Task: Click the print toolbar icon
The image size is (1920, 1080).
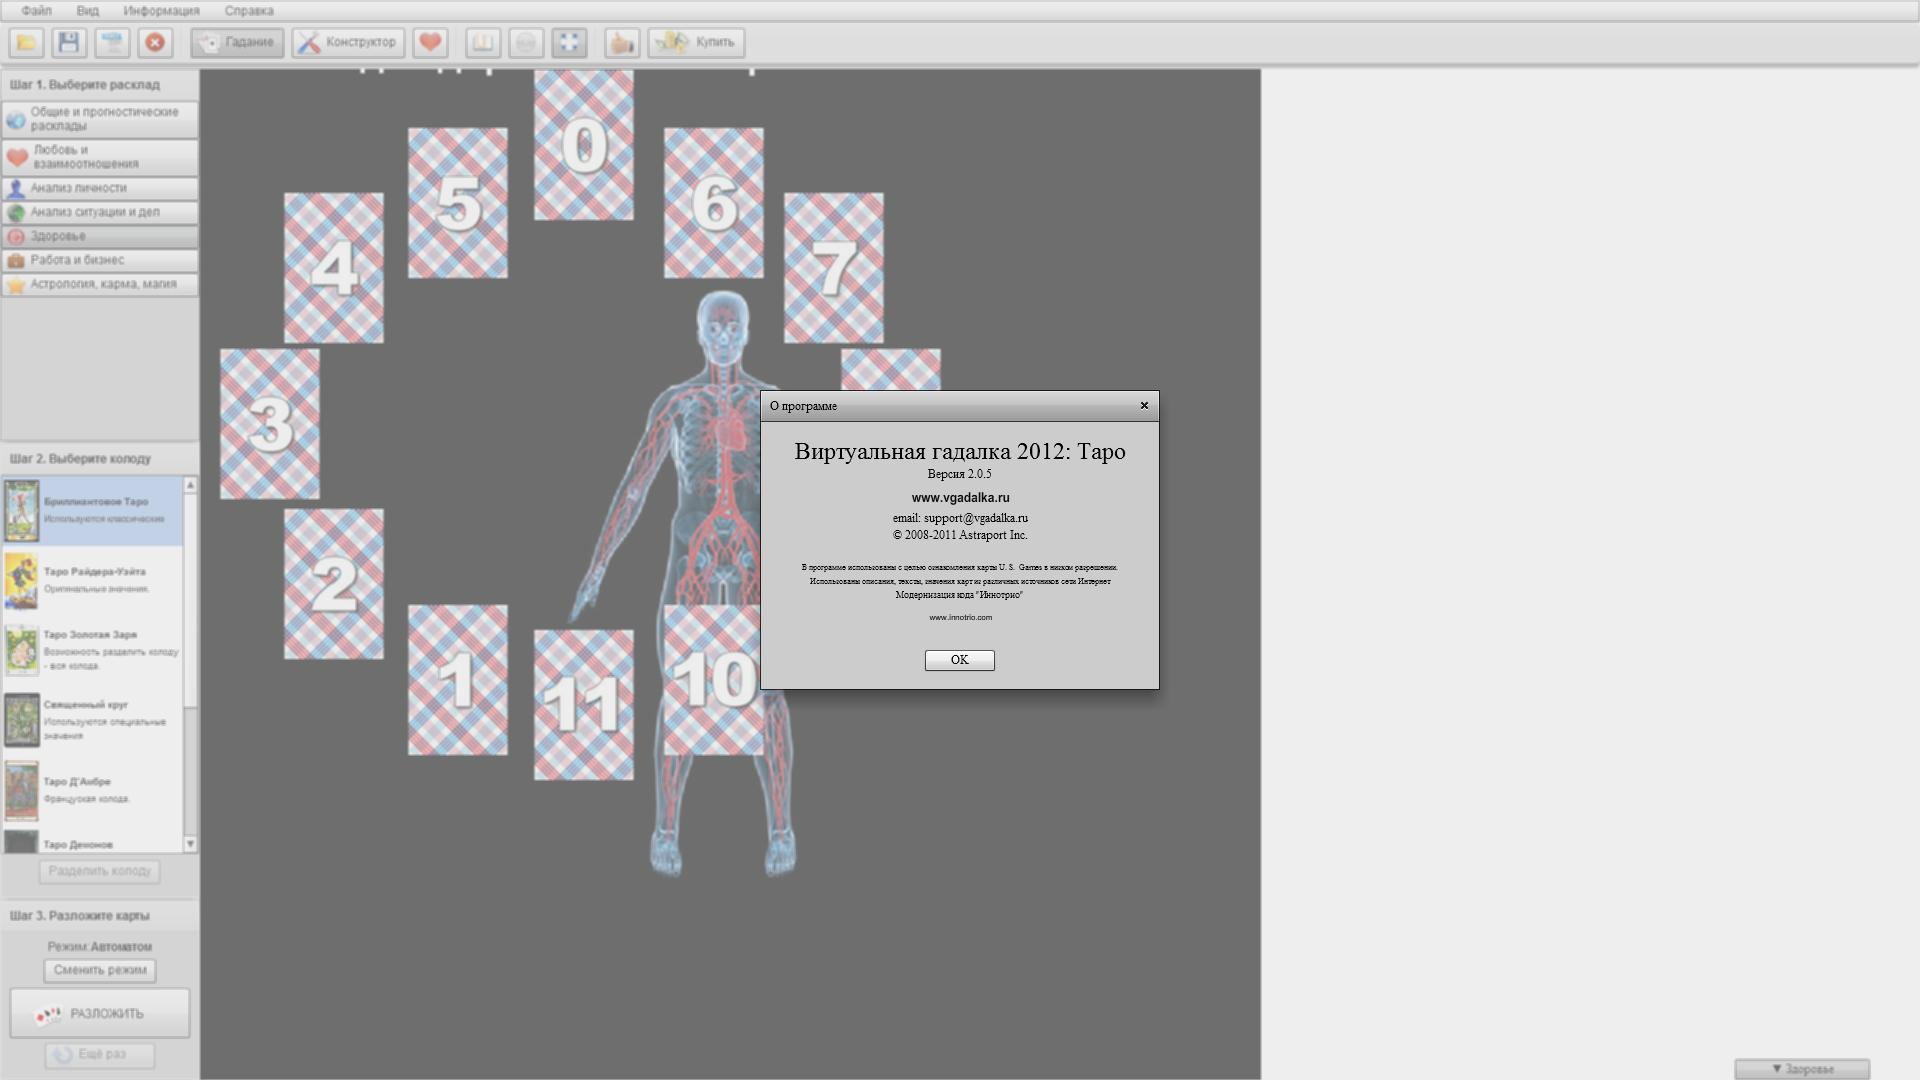Action: click(112, 42)
